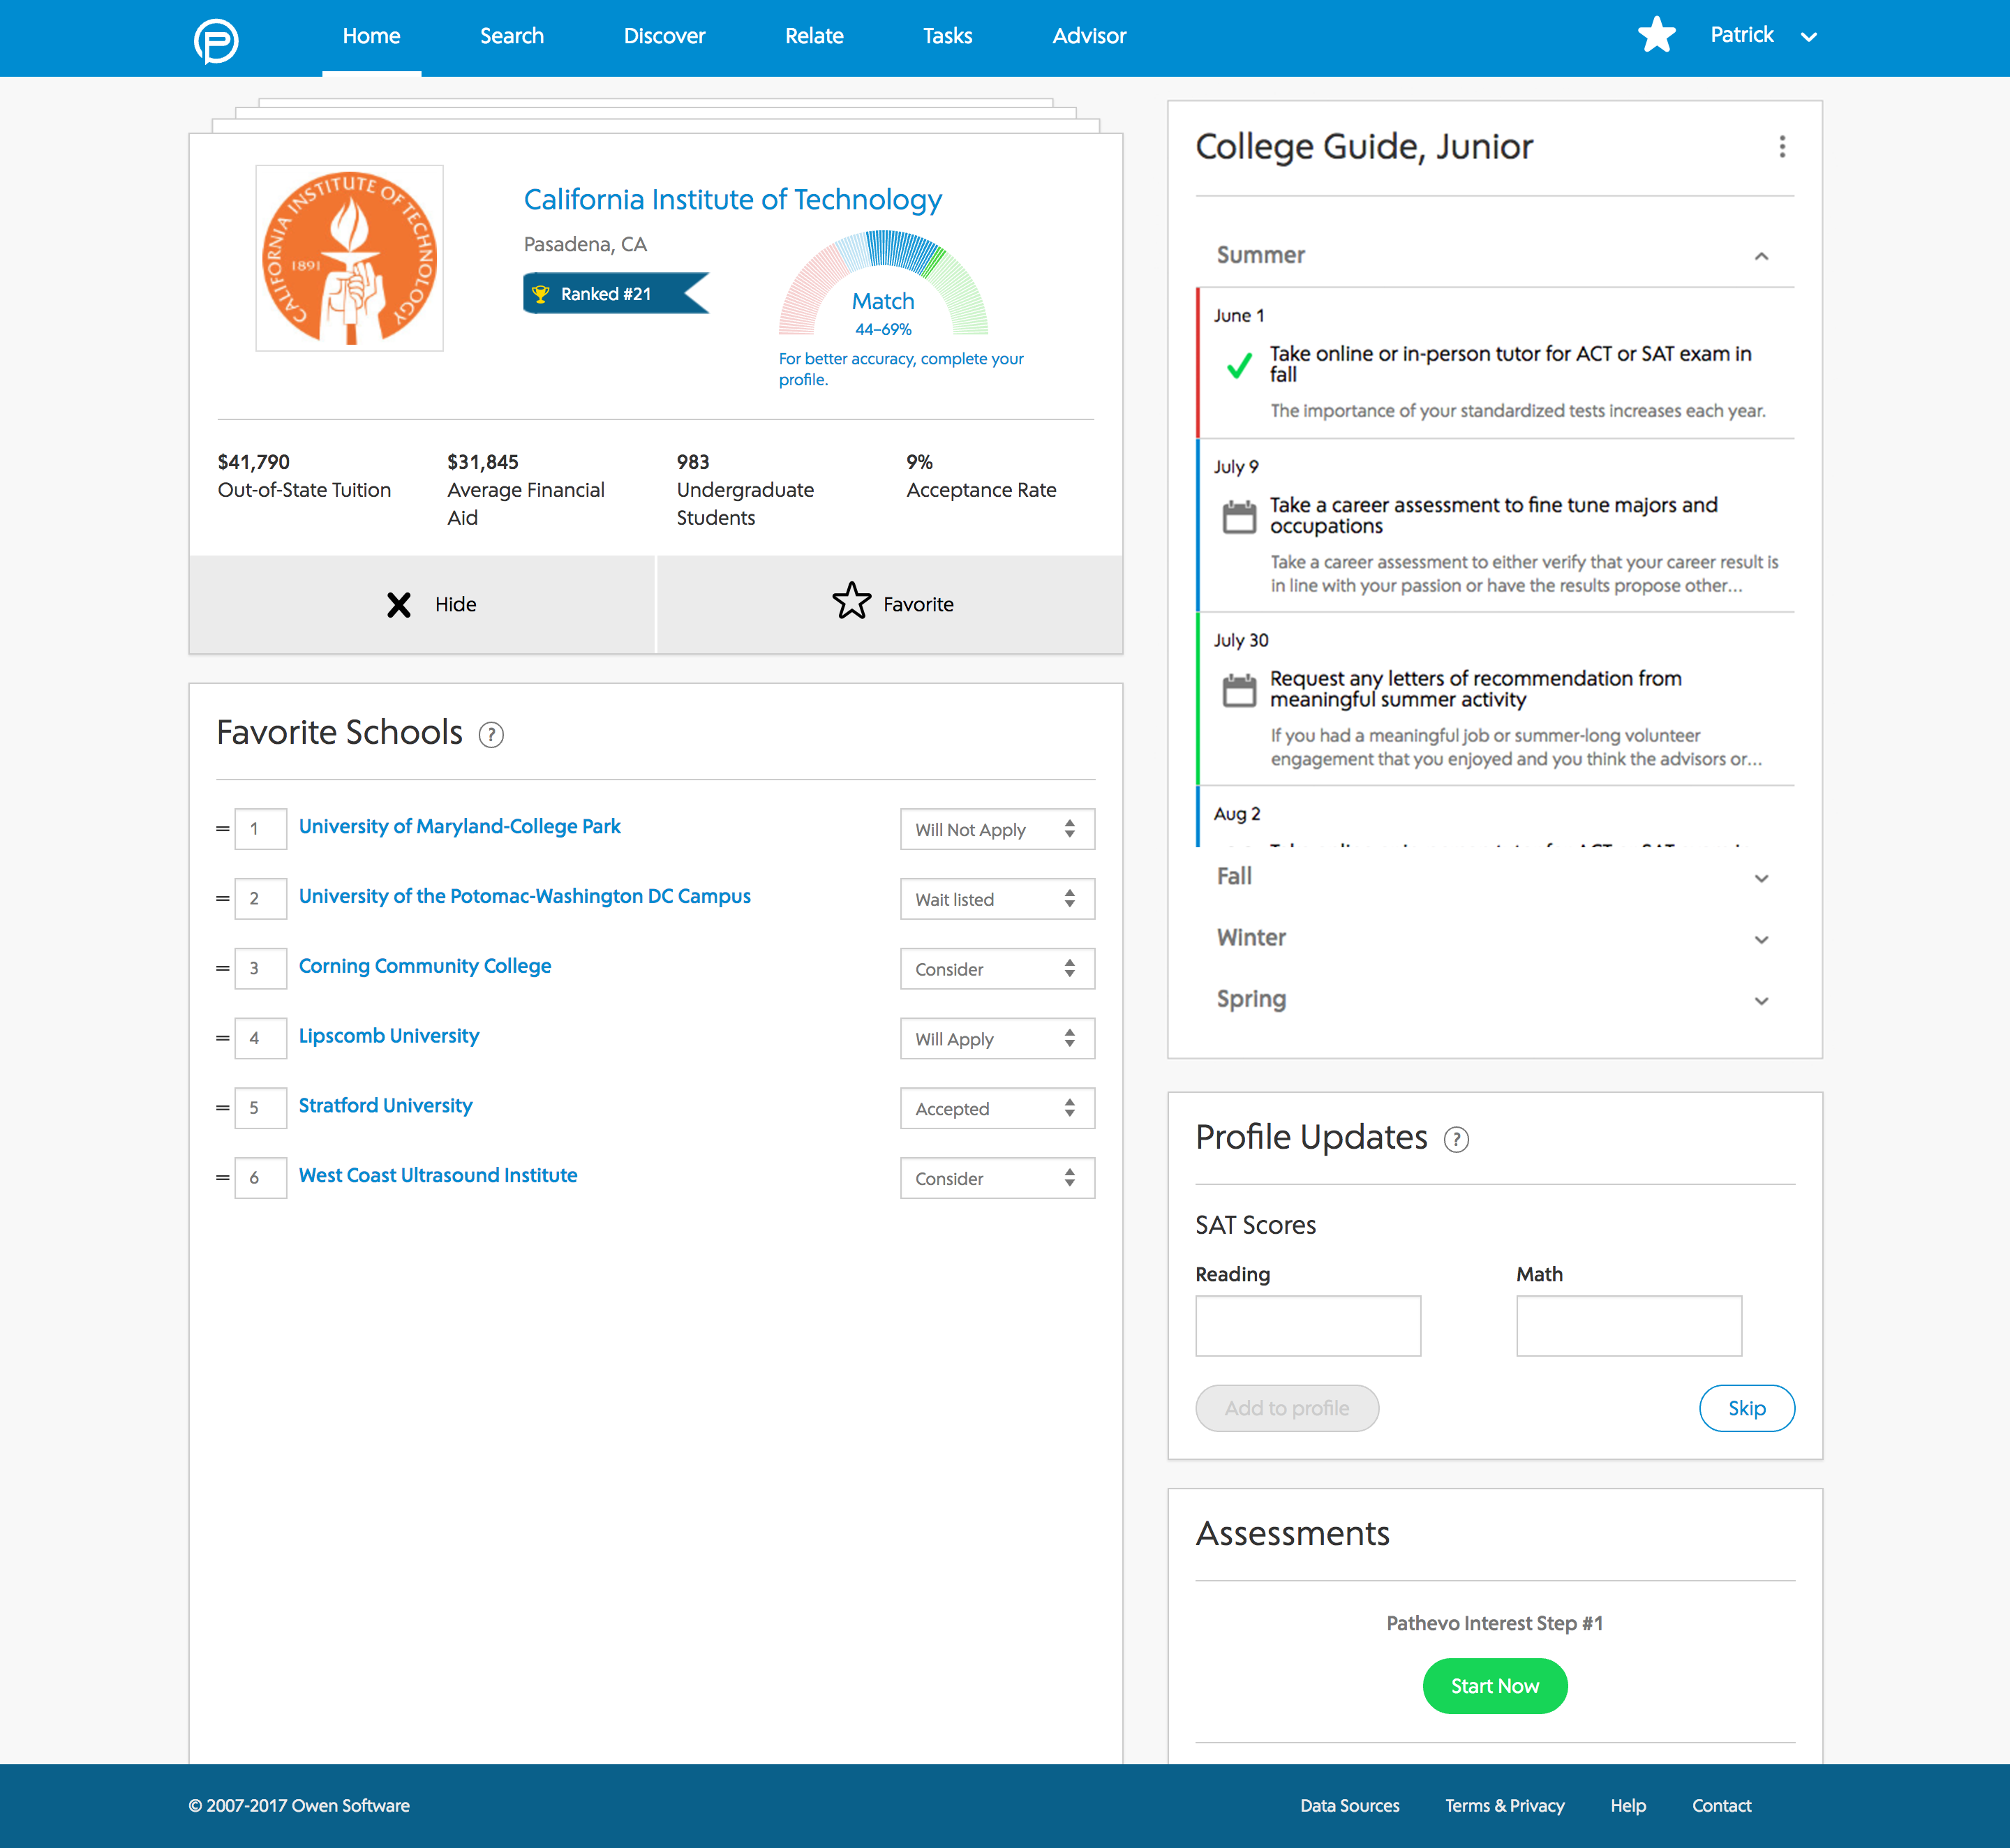This screenshot has width=2010, height=1848.
Task: Open the Search tab
Action: tap(511, 36)
